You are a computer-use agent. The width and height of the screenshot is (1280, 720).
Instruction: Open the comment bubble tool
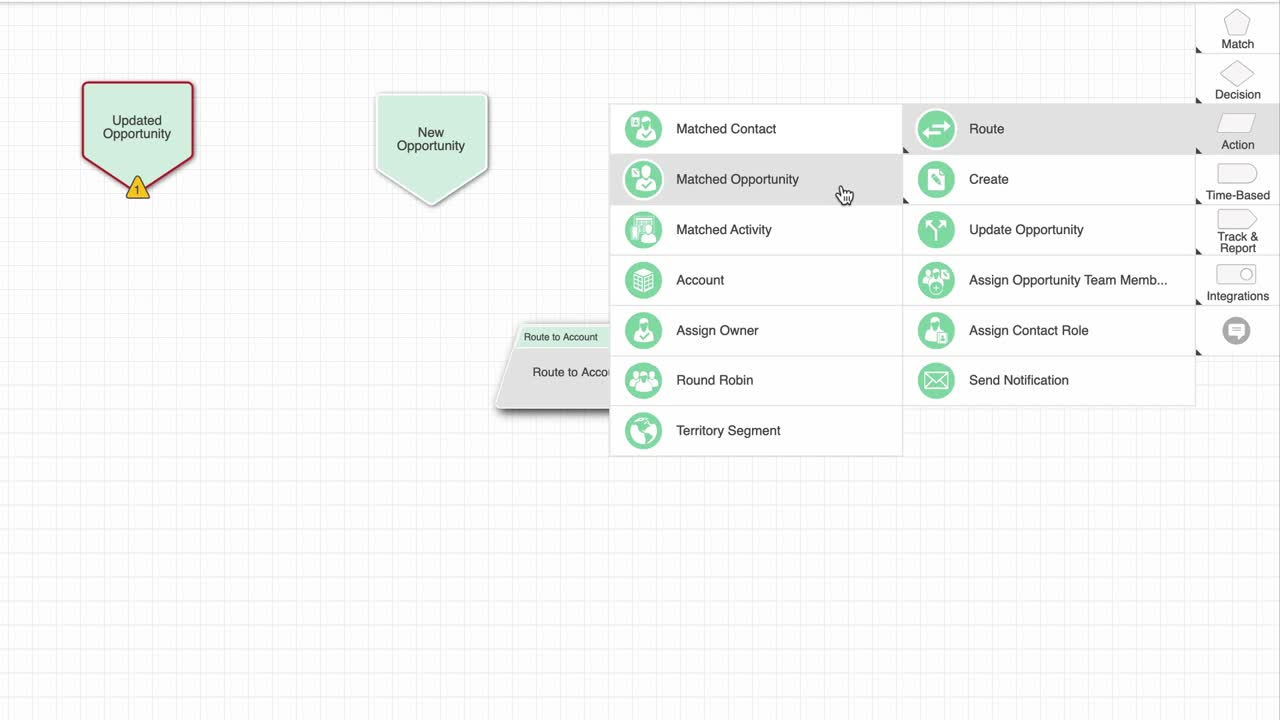pos(1237,331)
